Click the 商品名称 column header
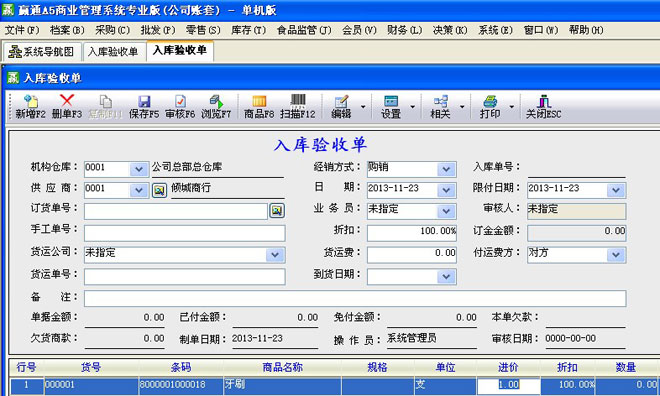The height and width of the screenshot is (396, 660). click(282, 367)
